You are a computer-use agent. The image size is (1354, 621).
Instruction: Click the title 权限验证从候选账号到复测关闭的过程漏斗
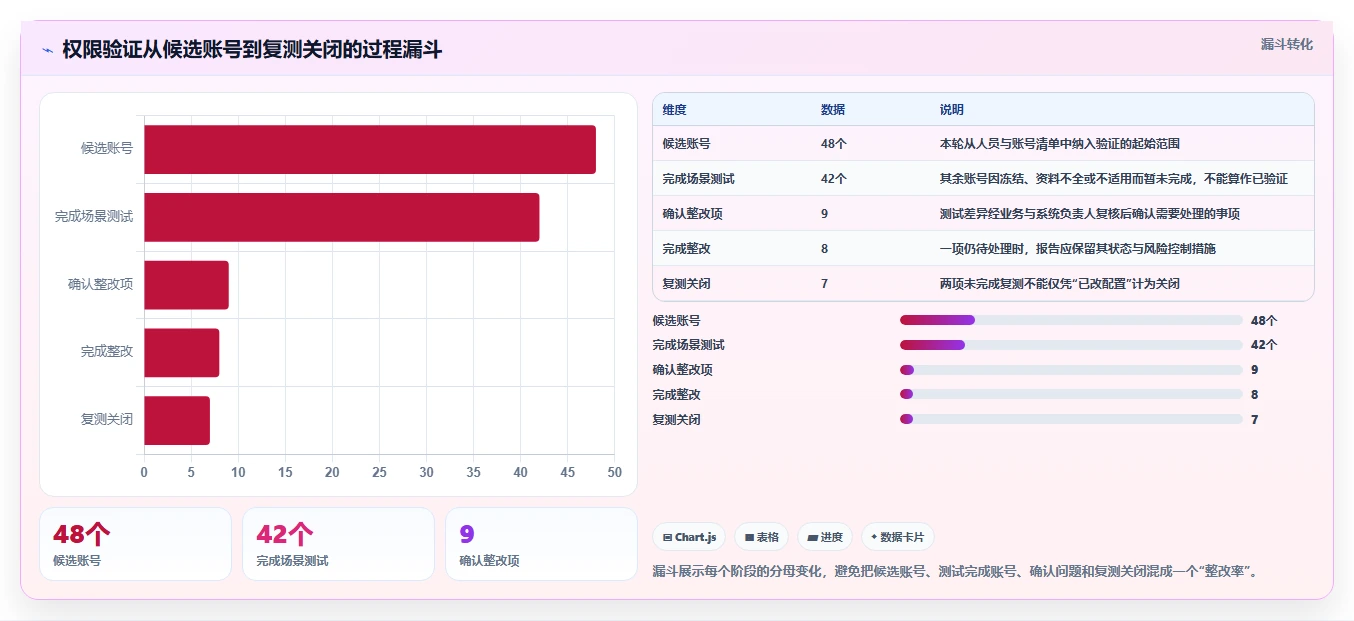pyautogui.click(x=252, y=50)
